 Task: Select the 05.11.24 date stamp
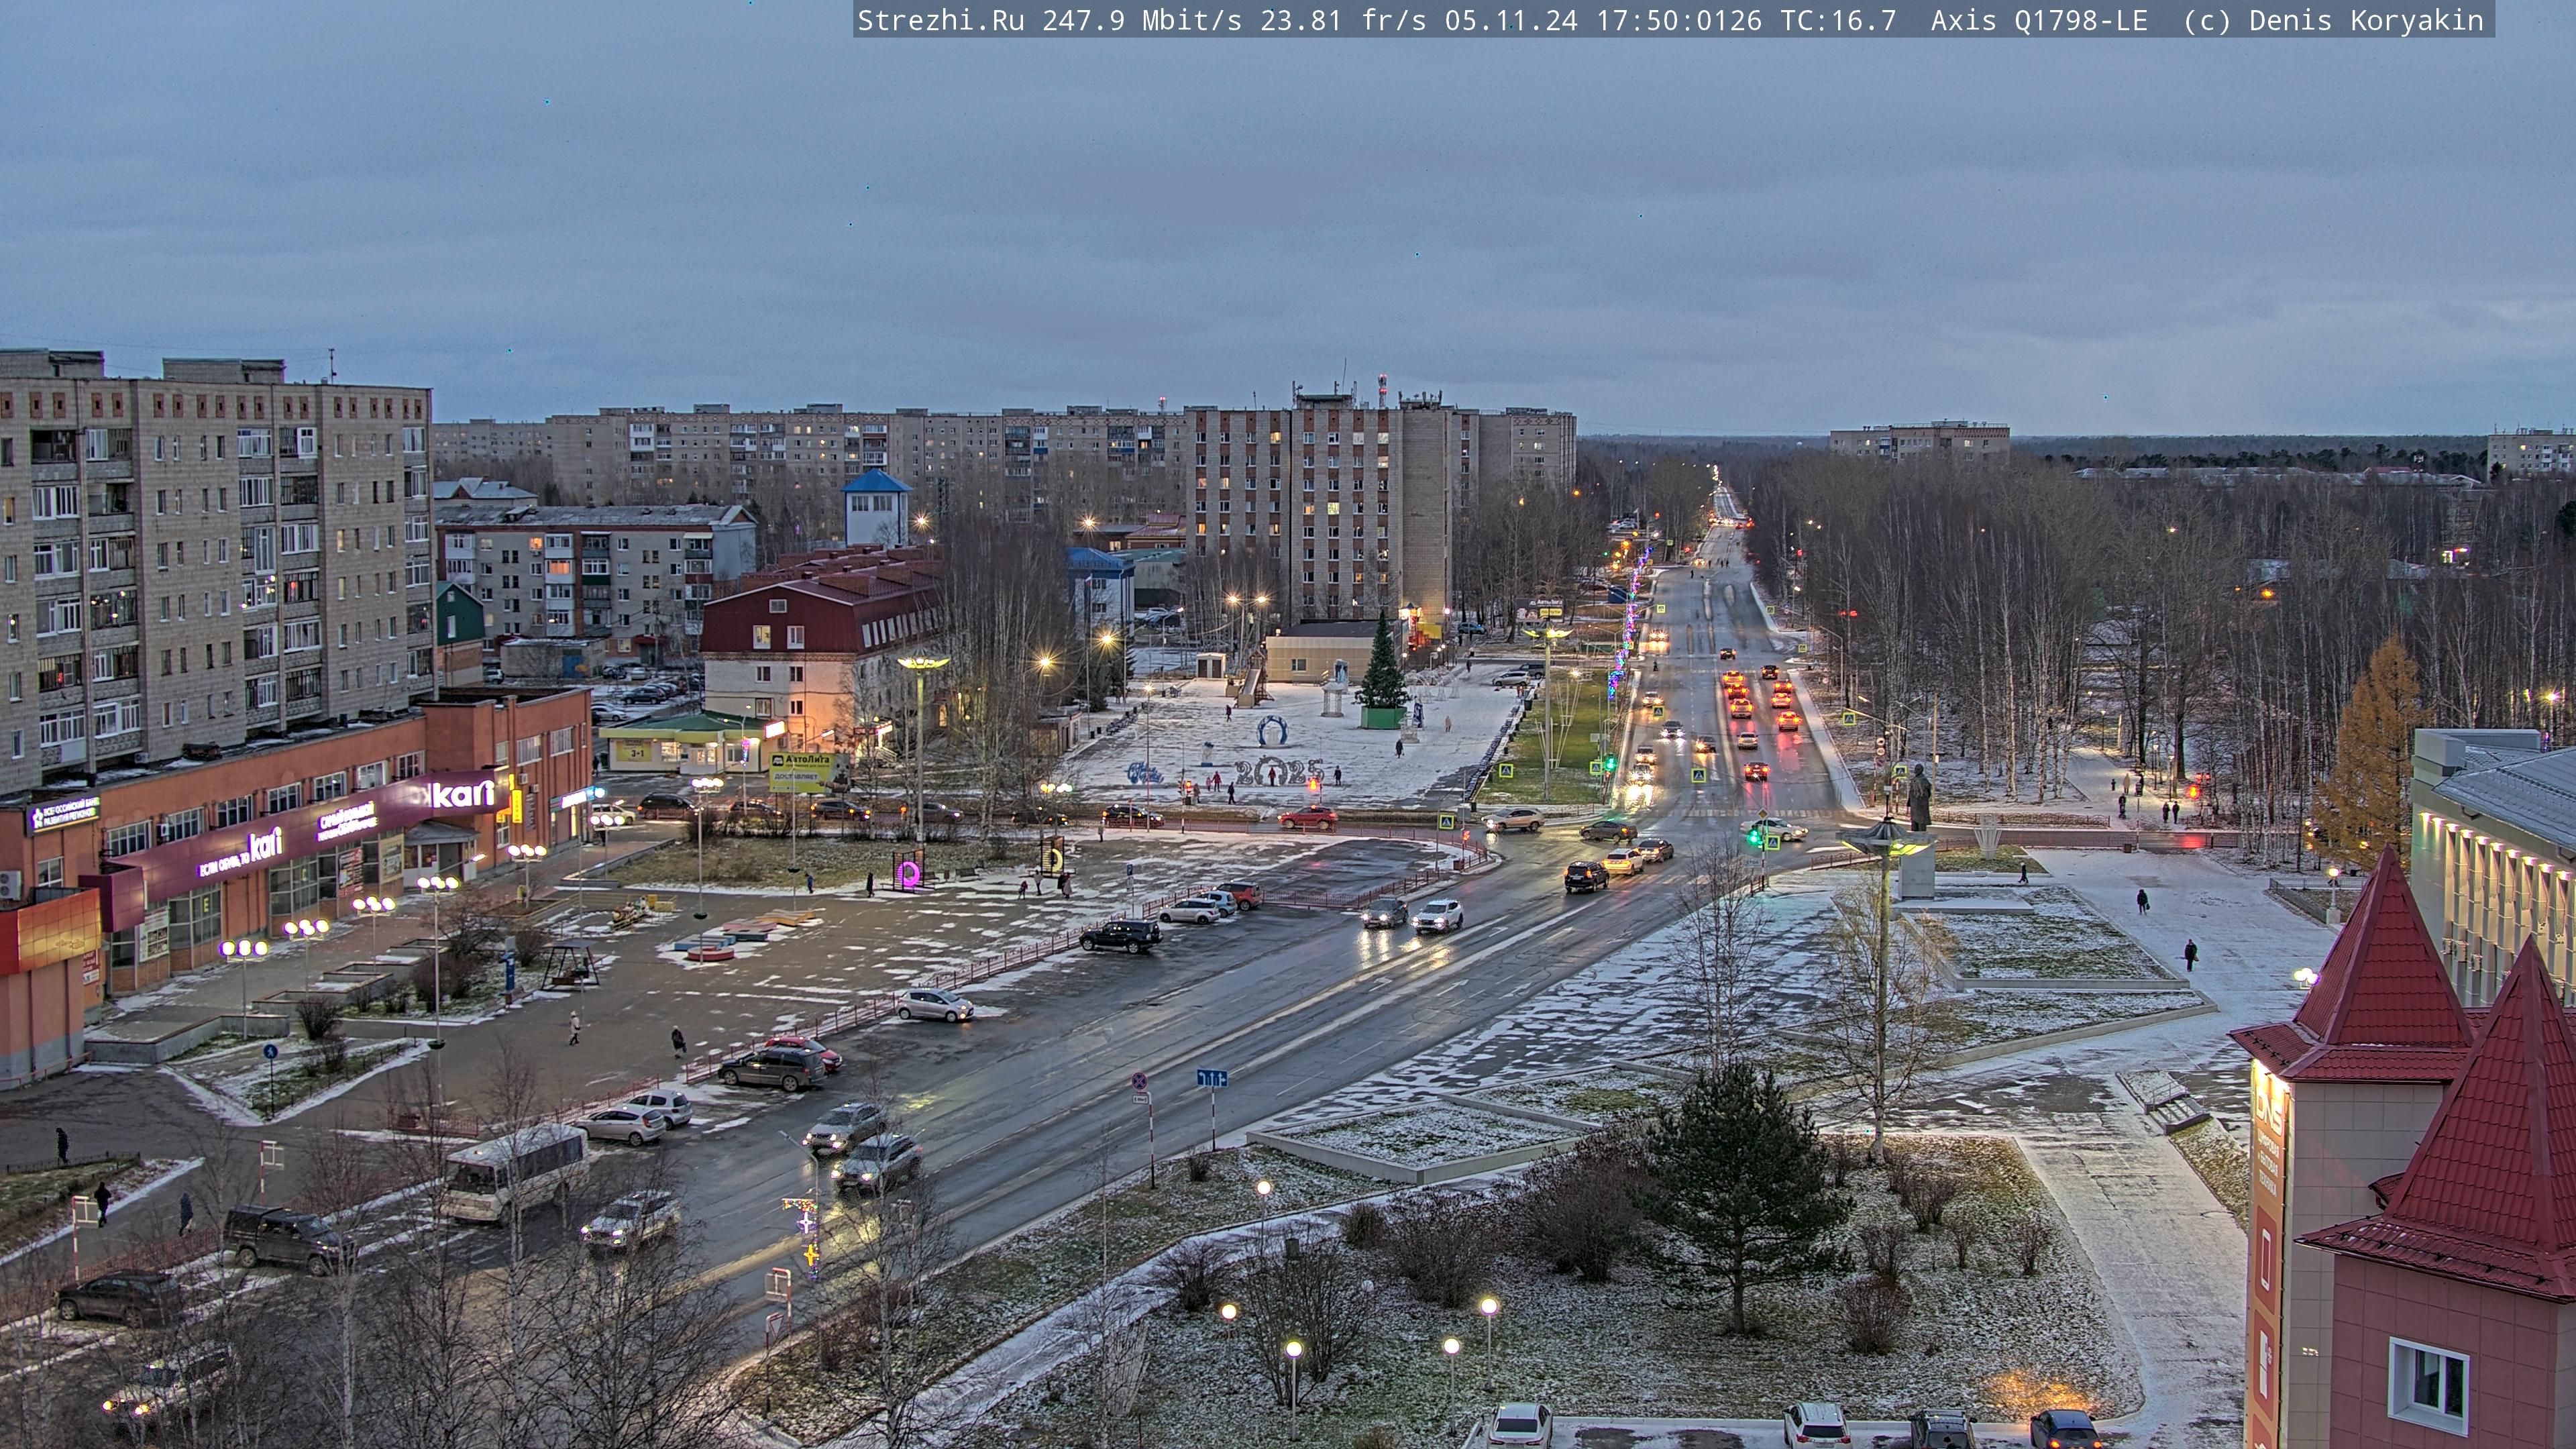(1511, 20)
